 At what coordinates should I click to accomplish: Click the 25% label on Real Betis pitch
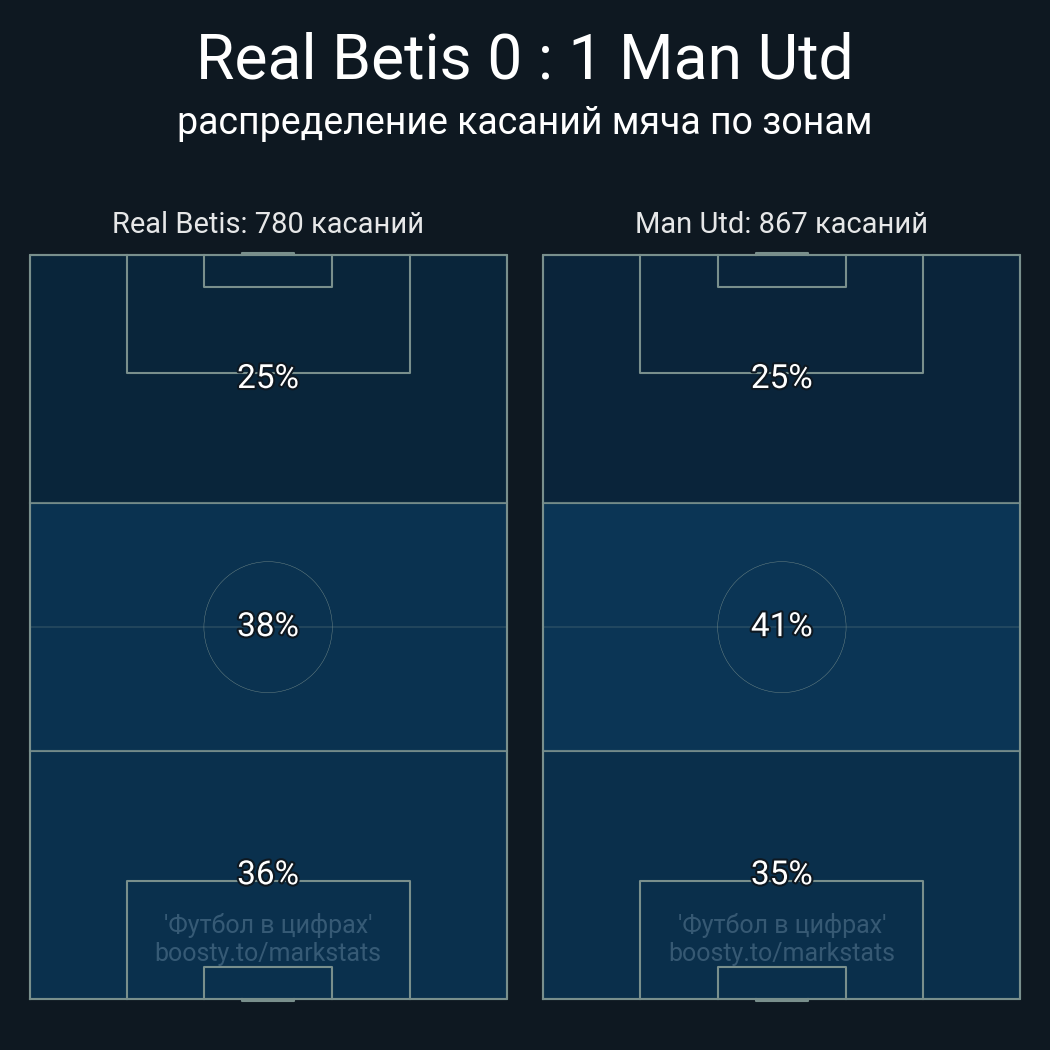point(268,377)
